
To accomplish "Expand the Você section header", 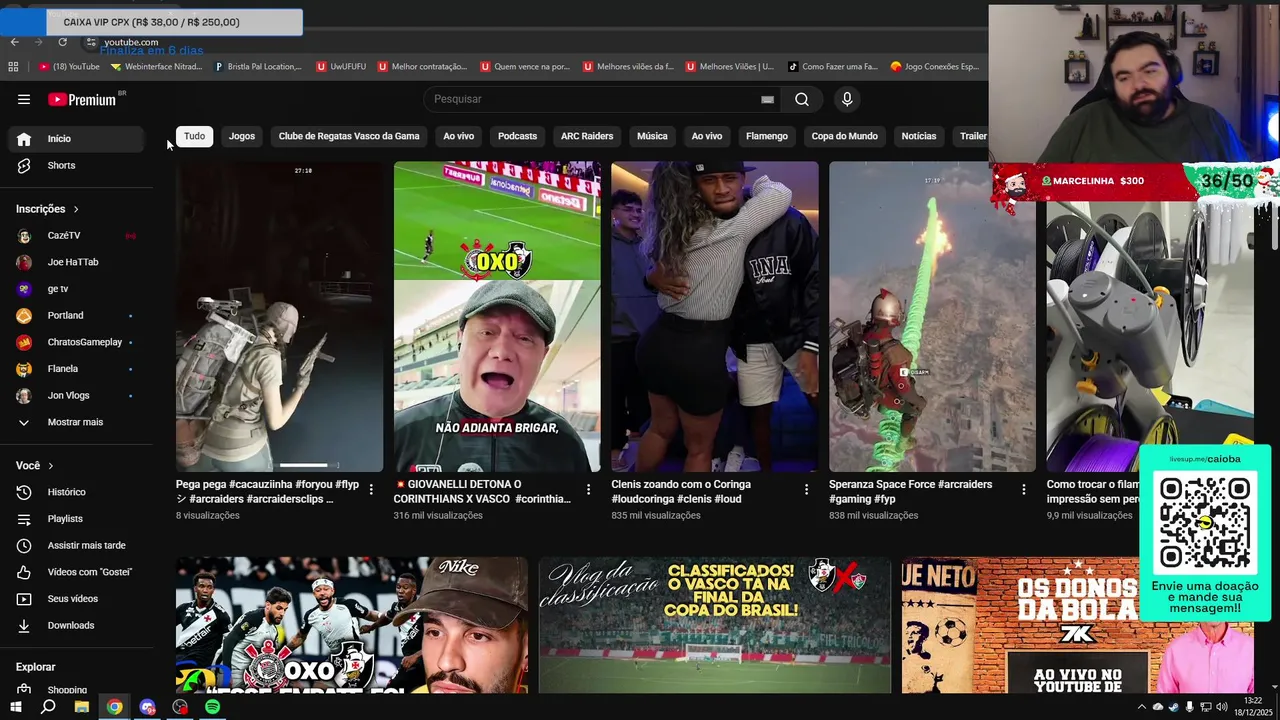I will 35,466.
